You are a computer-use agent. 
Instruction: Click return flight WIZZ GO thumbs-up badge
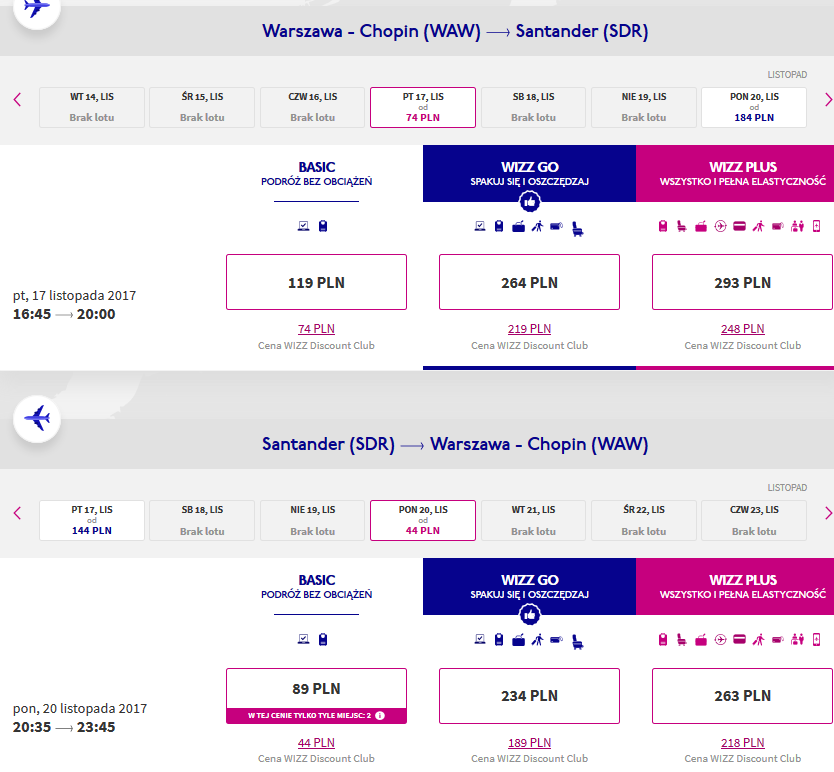pyautogui.click(x=530, y=615)
